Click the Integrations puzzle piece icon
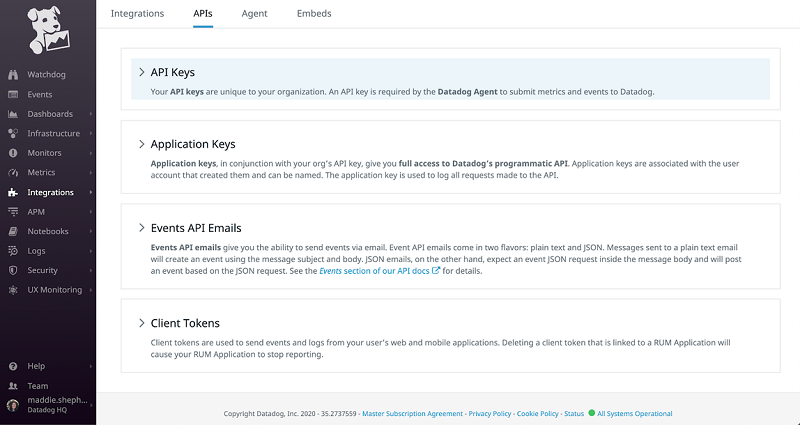800x425 pixels. [x=13, y=192]
